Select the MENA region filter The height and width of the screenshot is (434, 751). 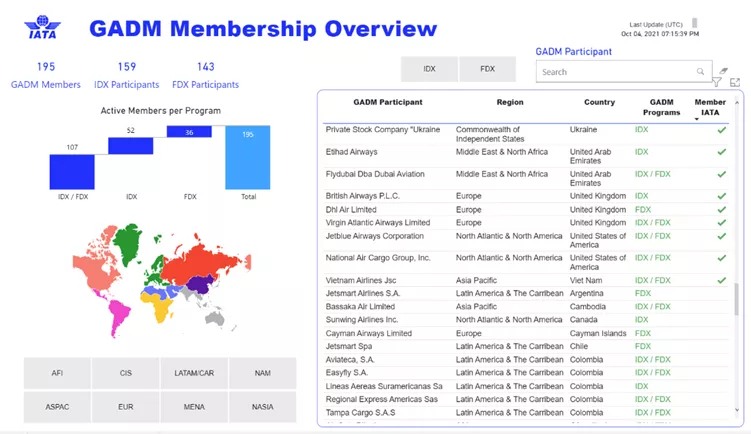coord(194,407)
